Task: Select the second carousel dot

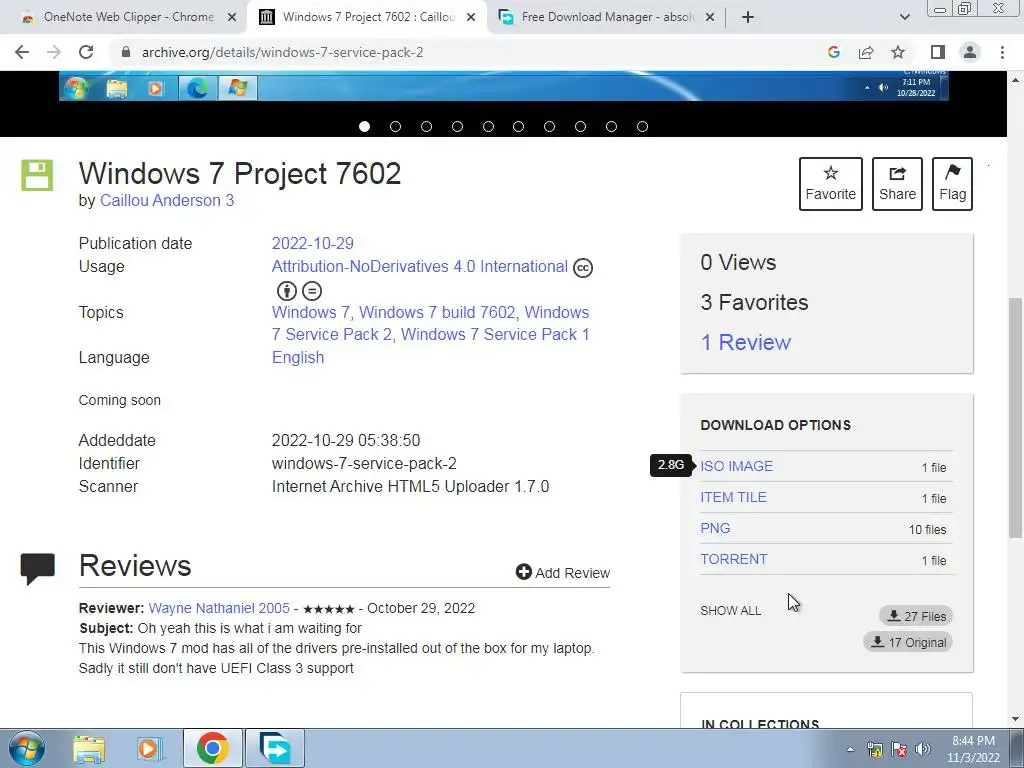Action: 395,127
